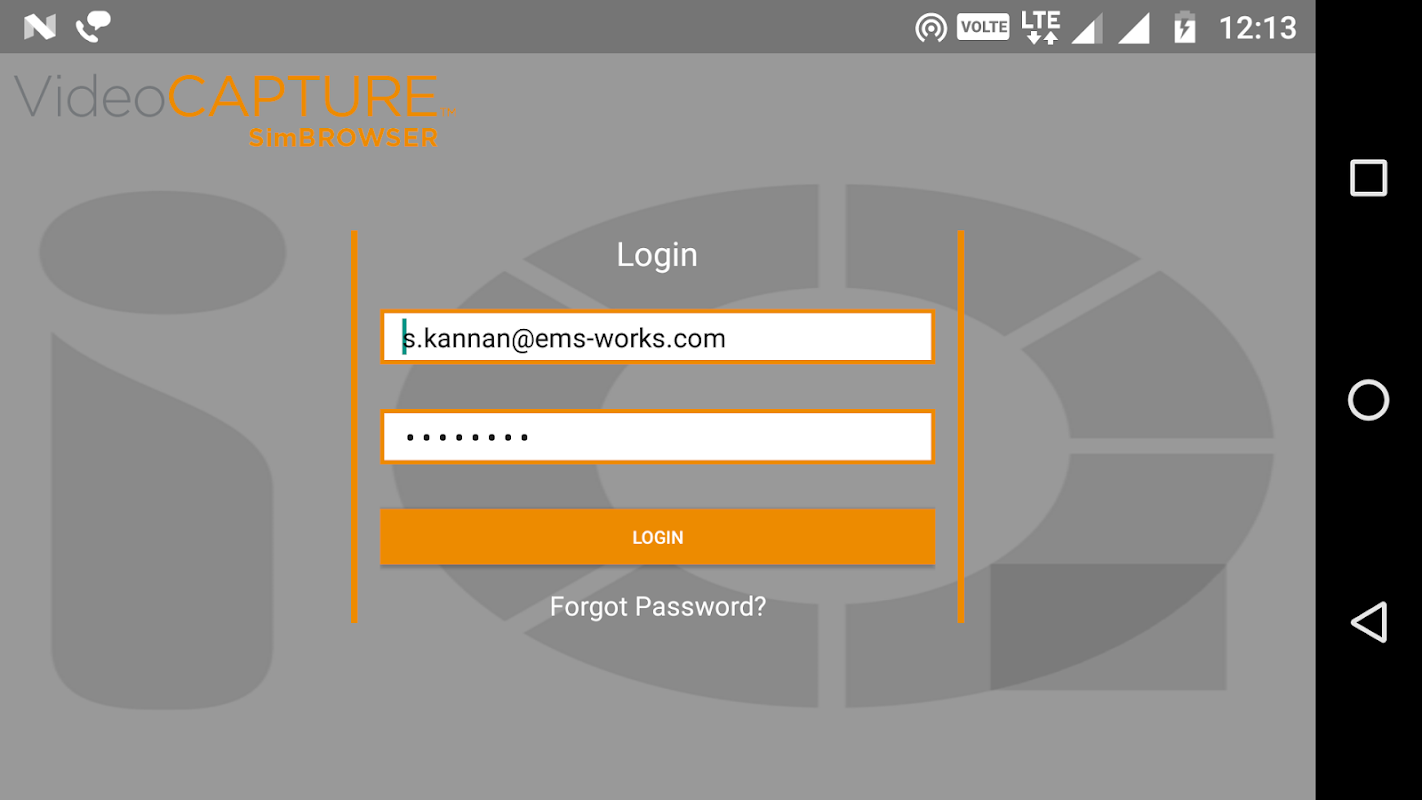The image size is (1422, 800).
Task: Tap the battery charging icon
Action: (x=1184, y=27)
